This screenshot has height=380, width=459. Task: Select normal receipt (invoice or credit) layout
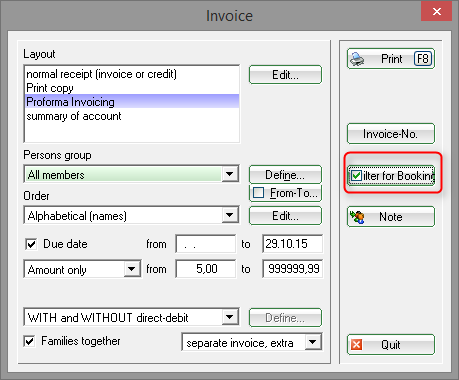132,74
